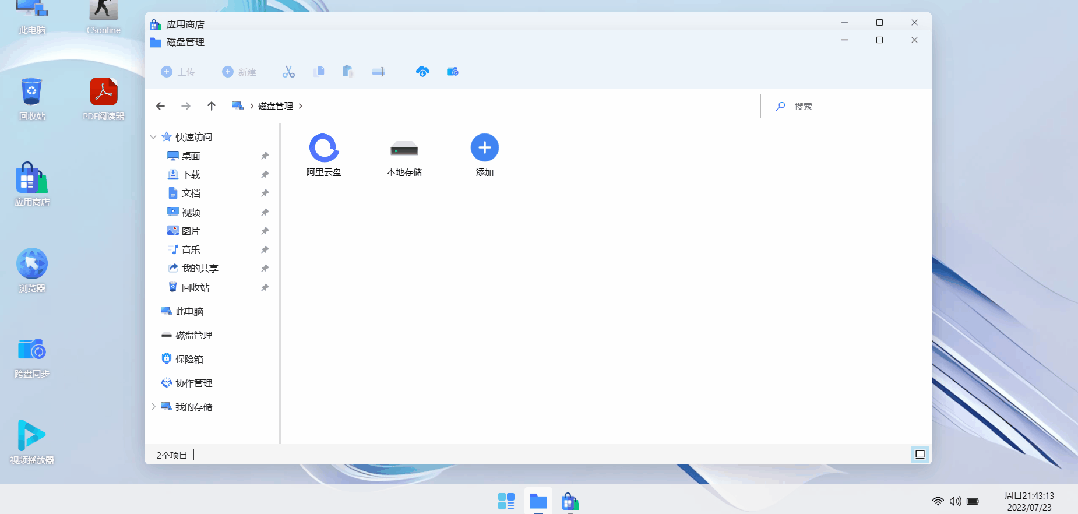Open the taskbar start menu icon
Image resolution: width=1078 pixels, height=514 pixels.
click(507, 502)
